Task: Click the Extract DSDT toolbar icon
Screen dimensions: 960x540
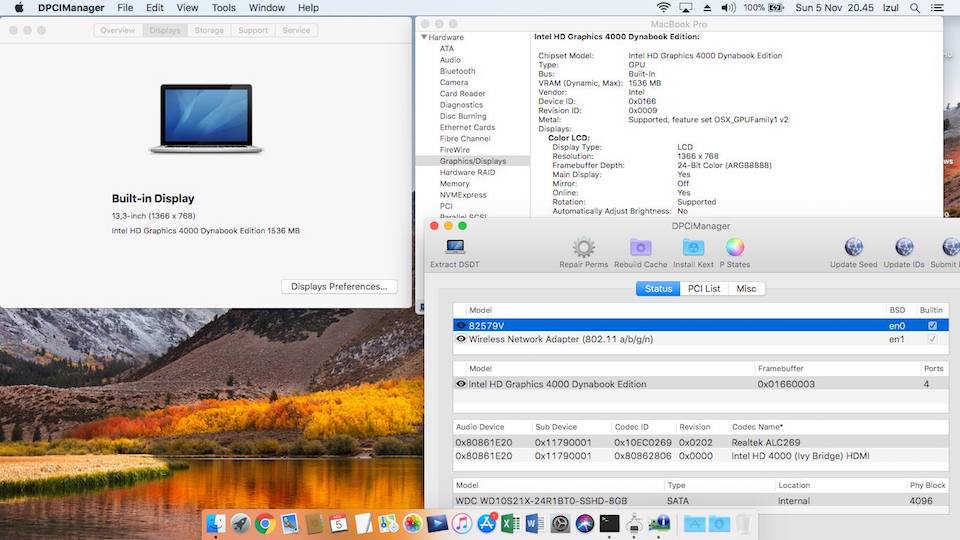Action: pos(455,247)
